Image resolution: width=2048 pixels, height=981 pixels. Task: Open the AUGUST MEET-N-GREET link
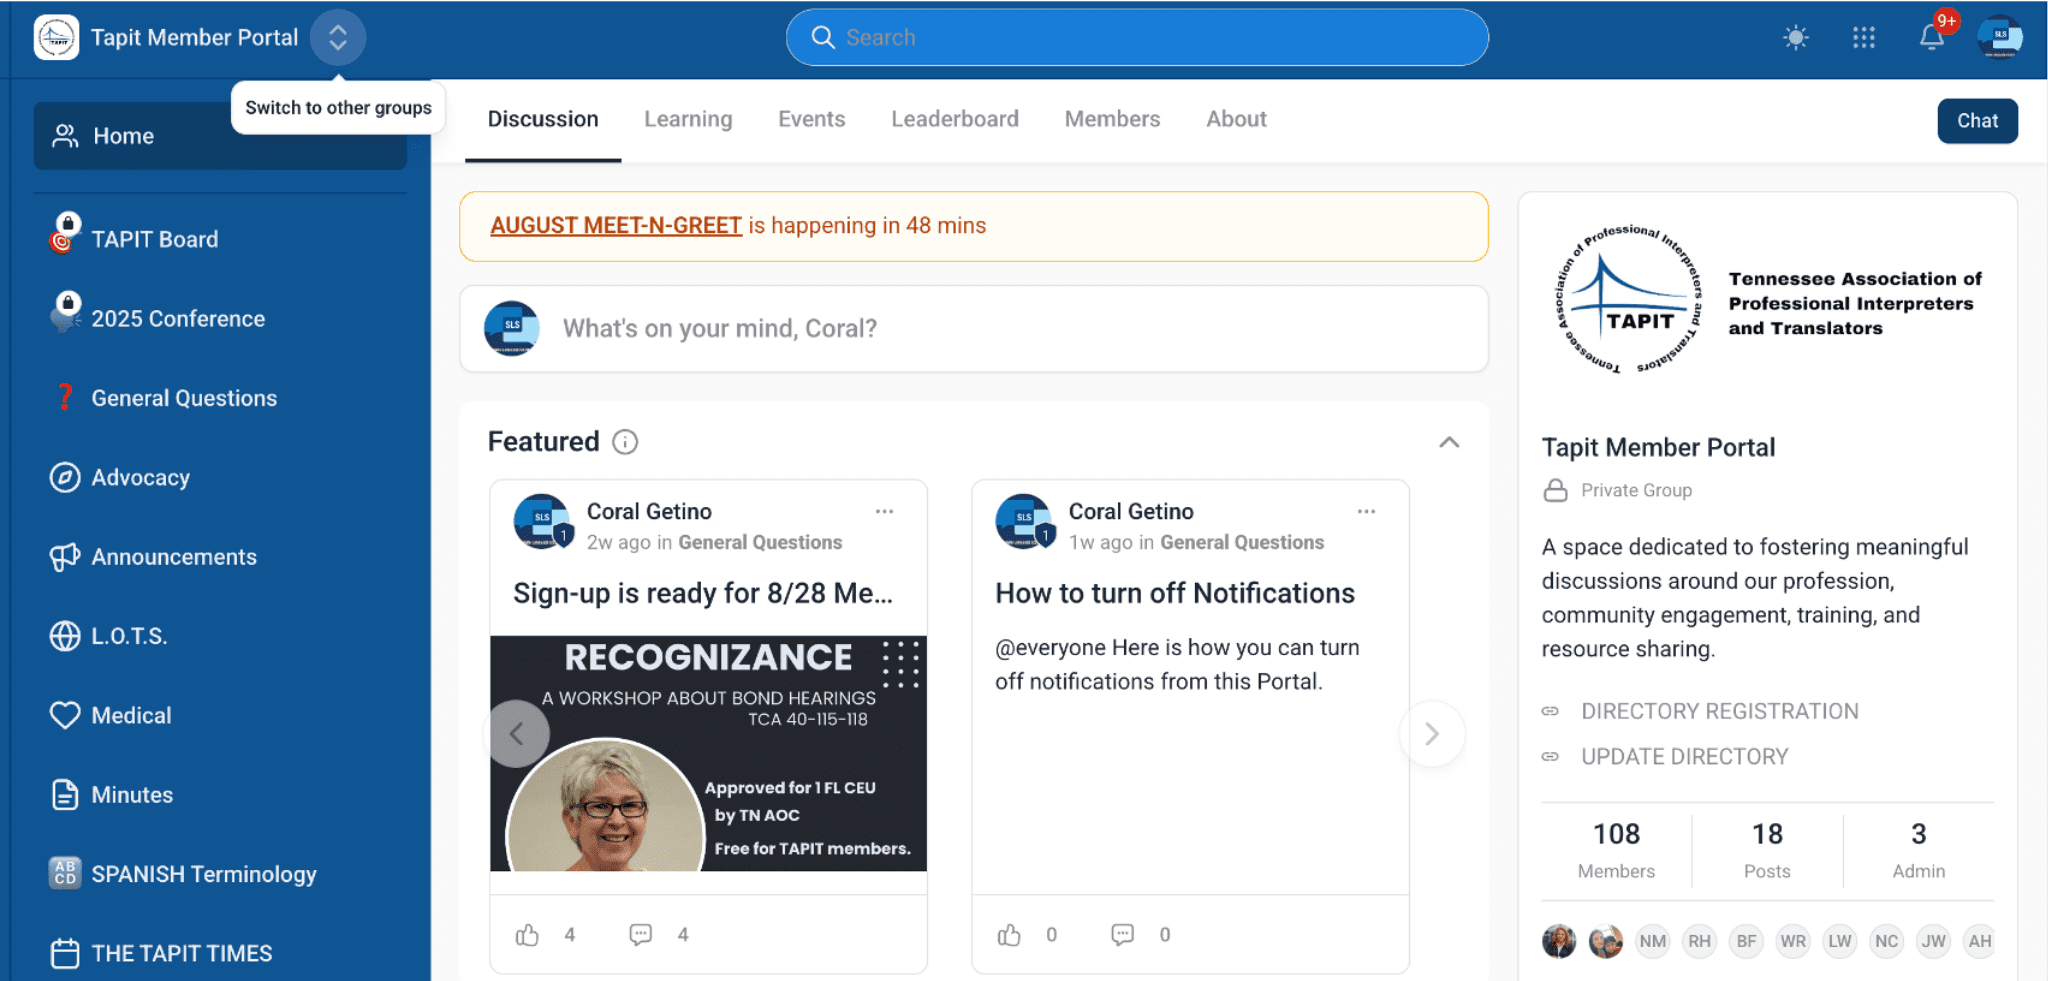pyautogui.click(x=616, y=226)
